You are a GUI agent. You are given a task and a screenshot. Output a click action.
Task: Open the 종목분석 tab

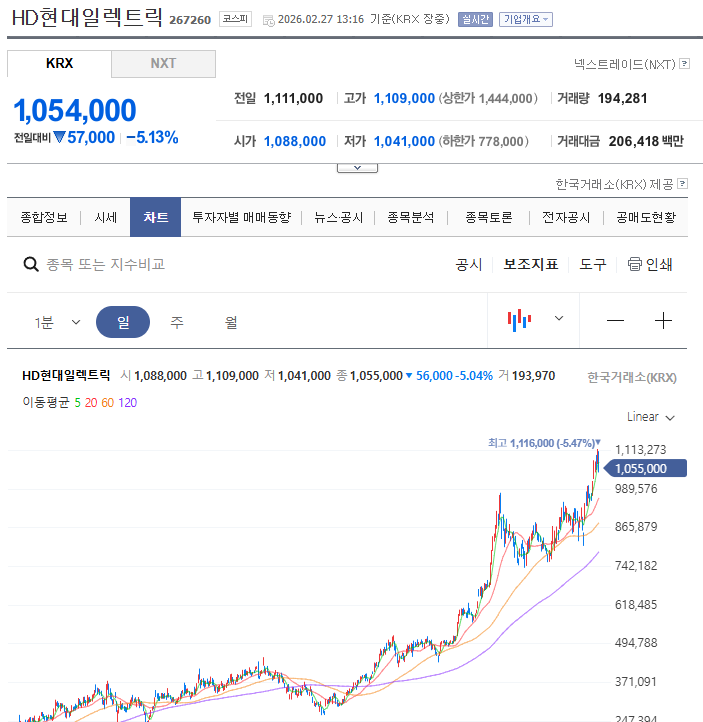(411, 217)
